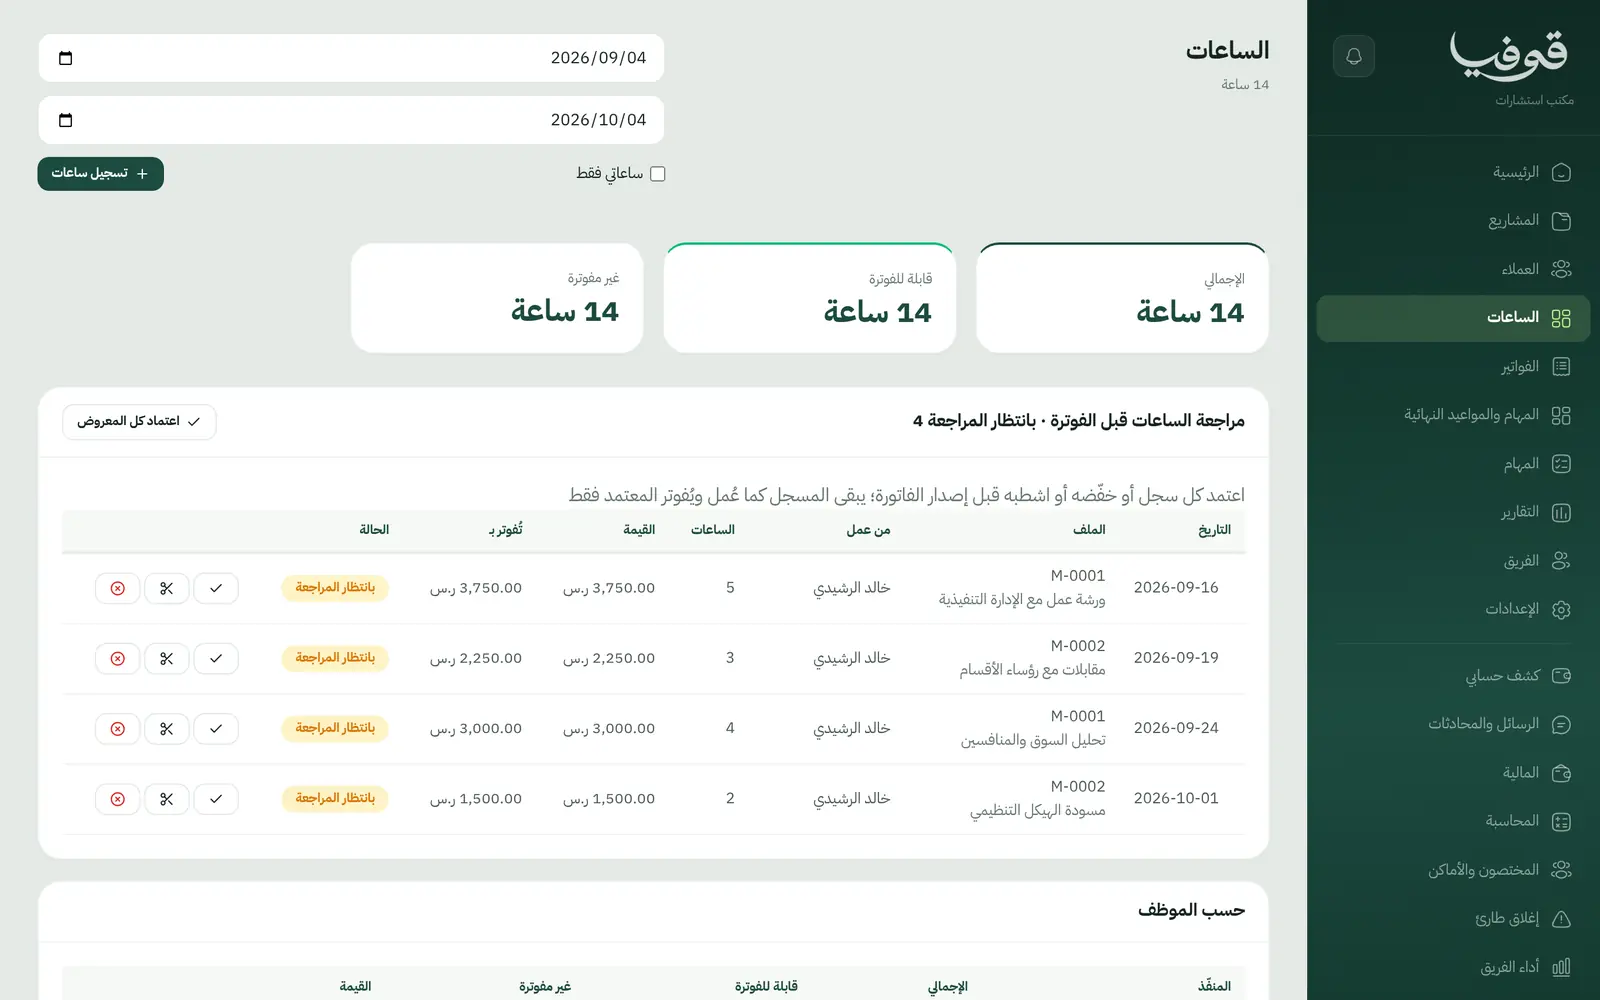Approve the 2026-09-24 time entry
The height and width of the screenshot is (1000, 1600).
point(216,728)
